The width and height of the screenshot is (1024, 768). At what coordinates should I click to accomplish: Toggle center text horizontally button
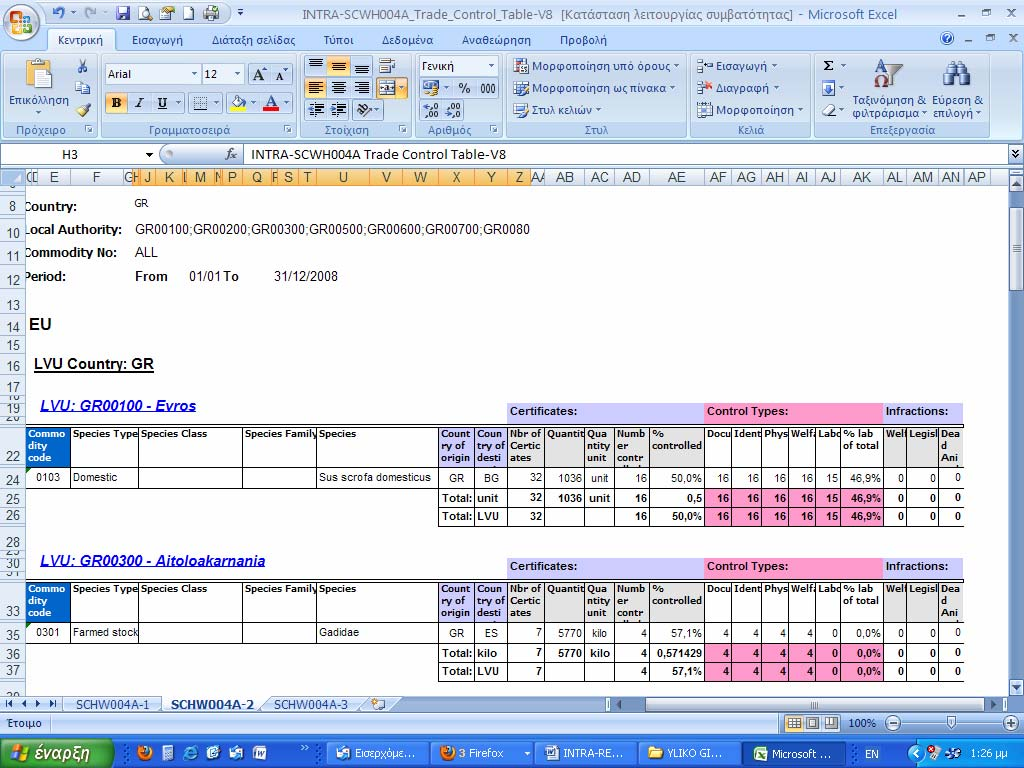(x=339, y=88)
